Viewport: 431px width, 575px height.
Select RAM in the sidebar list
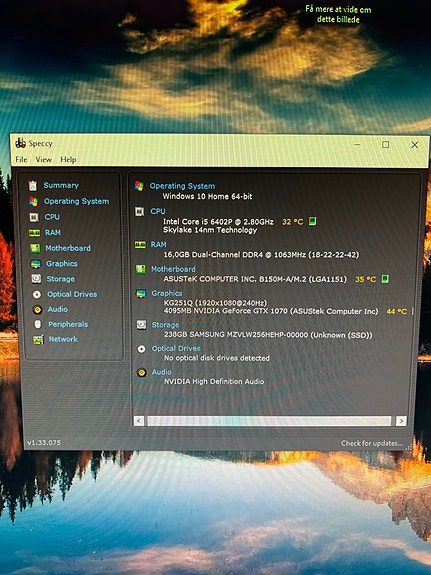pyautogui.click(x=53, y=232)
